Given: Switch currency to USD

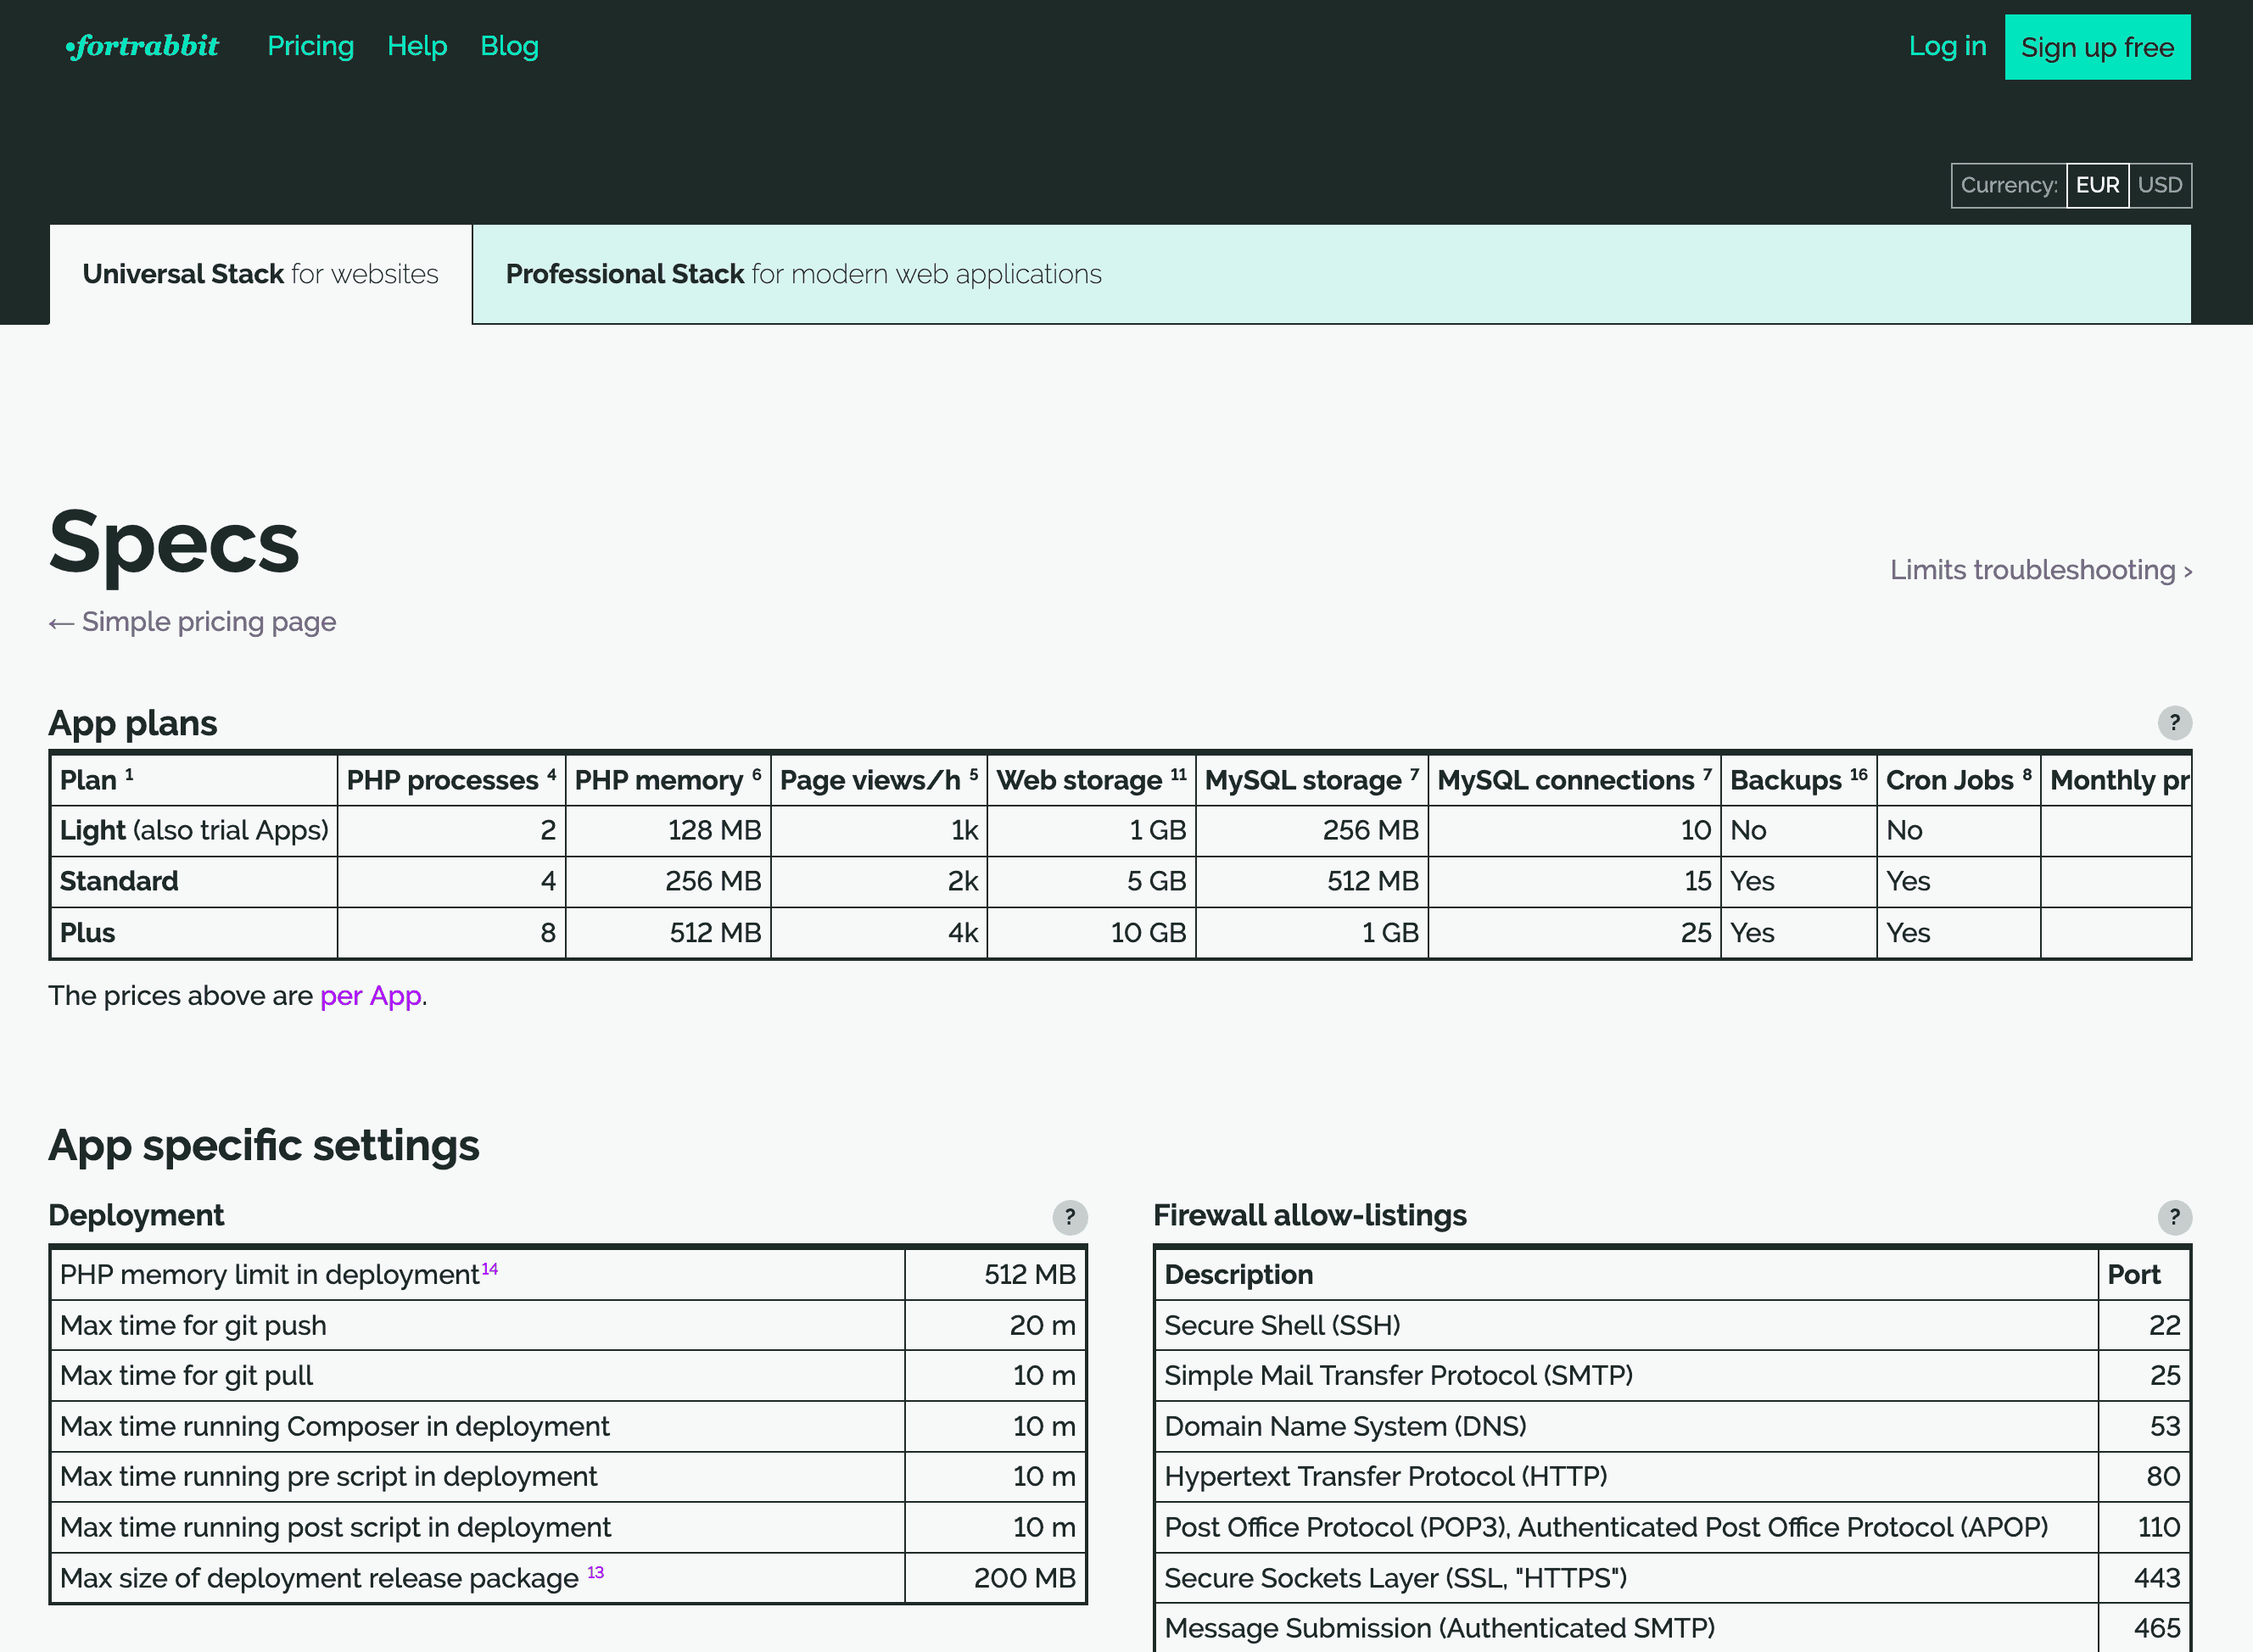Looking at the screenshot, I should (x=2159, y=185).
